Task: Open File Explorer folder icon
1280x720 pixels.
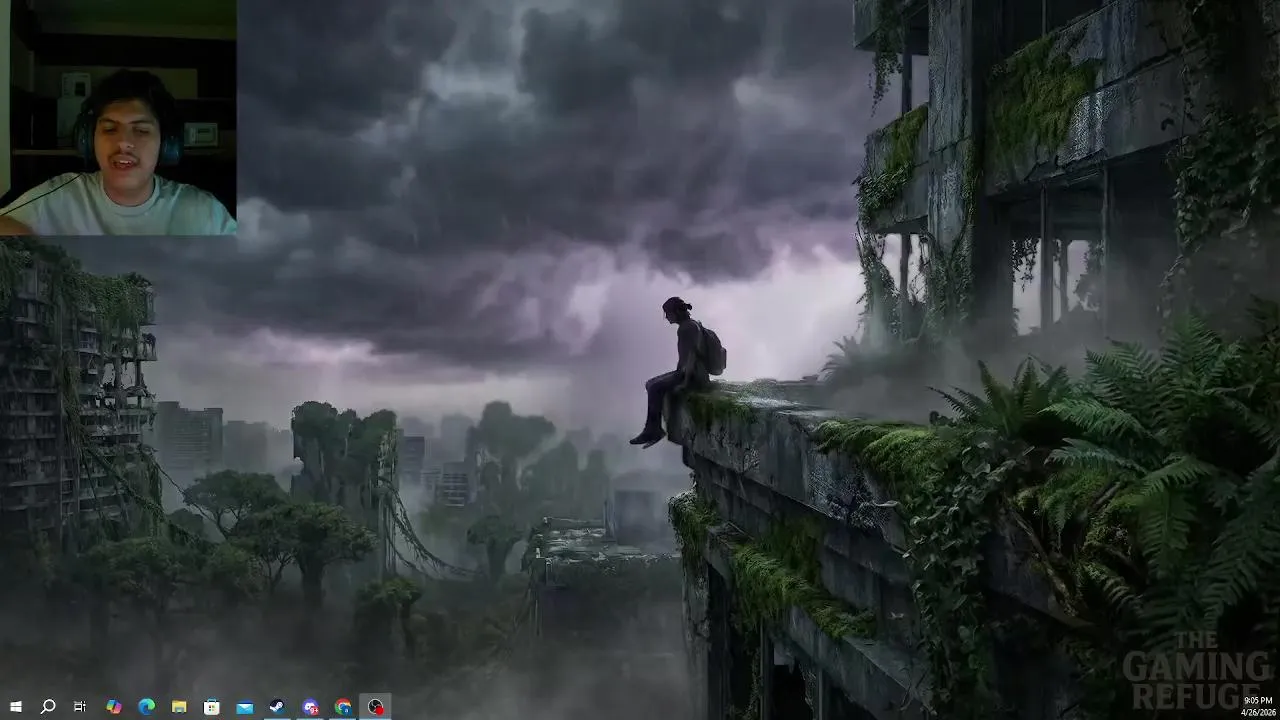Action: click(179, 707)
